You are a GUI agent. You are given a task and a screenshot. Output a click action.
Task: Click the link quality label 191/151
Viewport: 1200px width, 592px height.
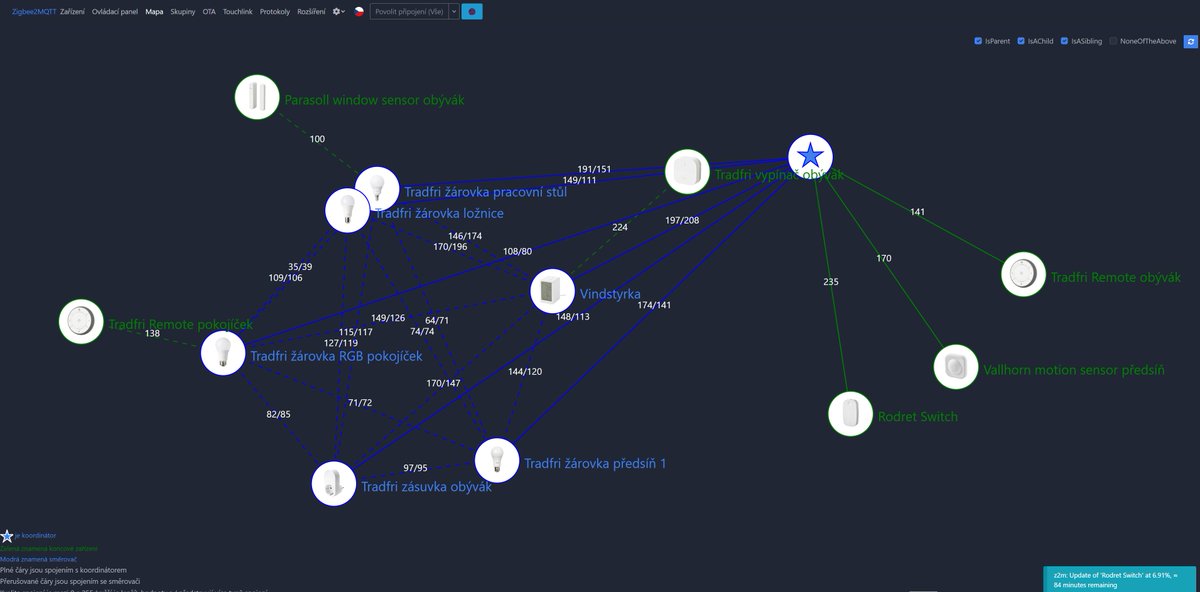click(594, 169)
